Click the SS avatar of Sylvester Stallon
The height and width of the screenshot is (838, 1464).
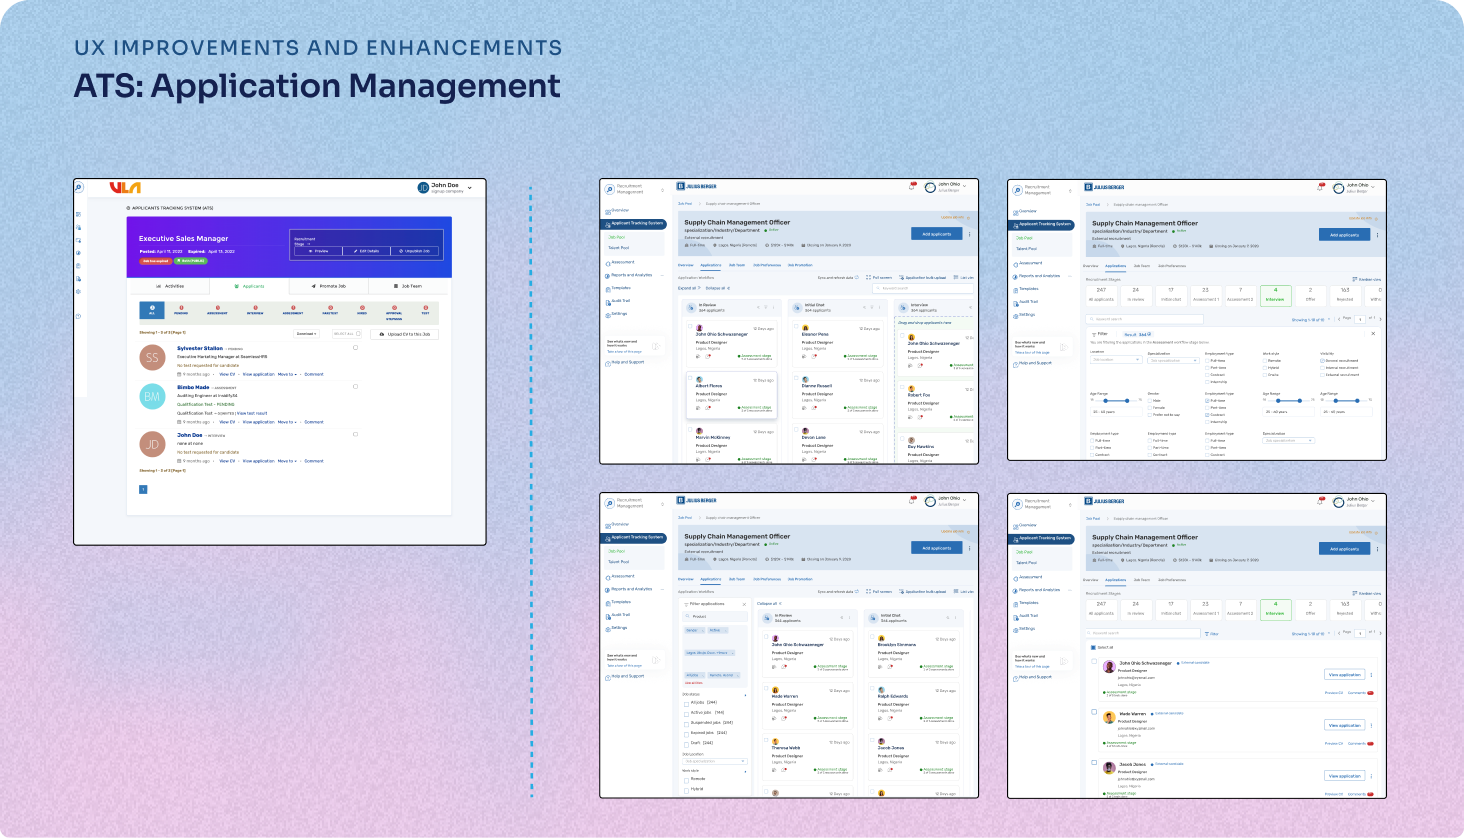tap(152, 357)
